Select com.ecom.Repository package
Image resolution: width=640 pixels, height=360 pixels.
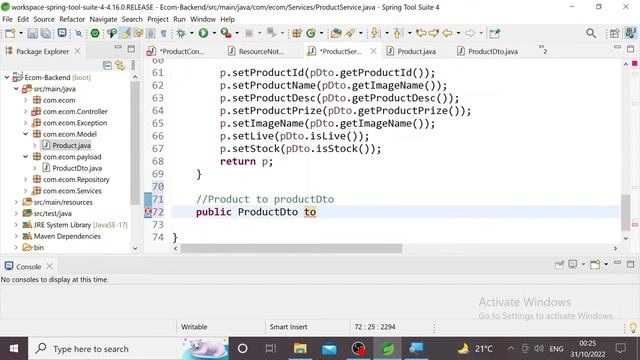click(x=71, y=179)
